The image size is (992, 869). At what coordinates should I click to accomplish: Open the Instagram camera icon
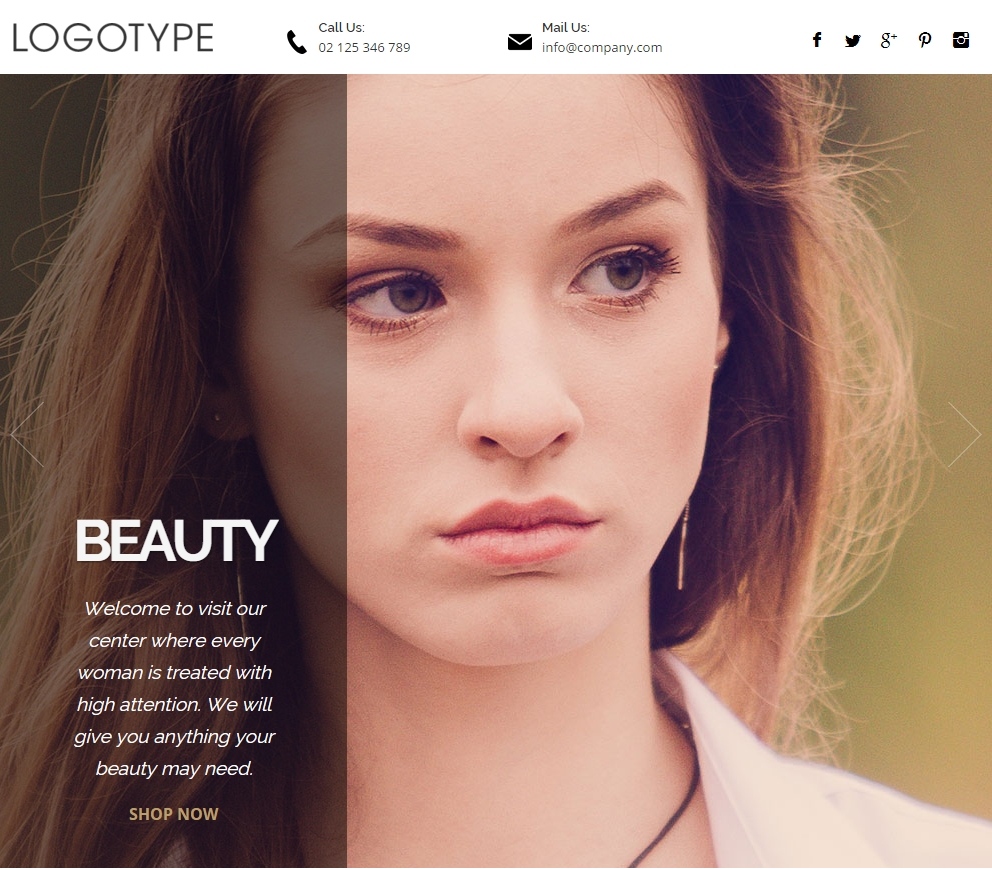(961, 40)
